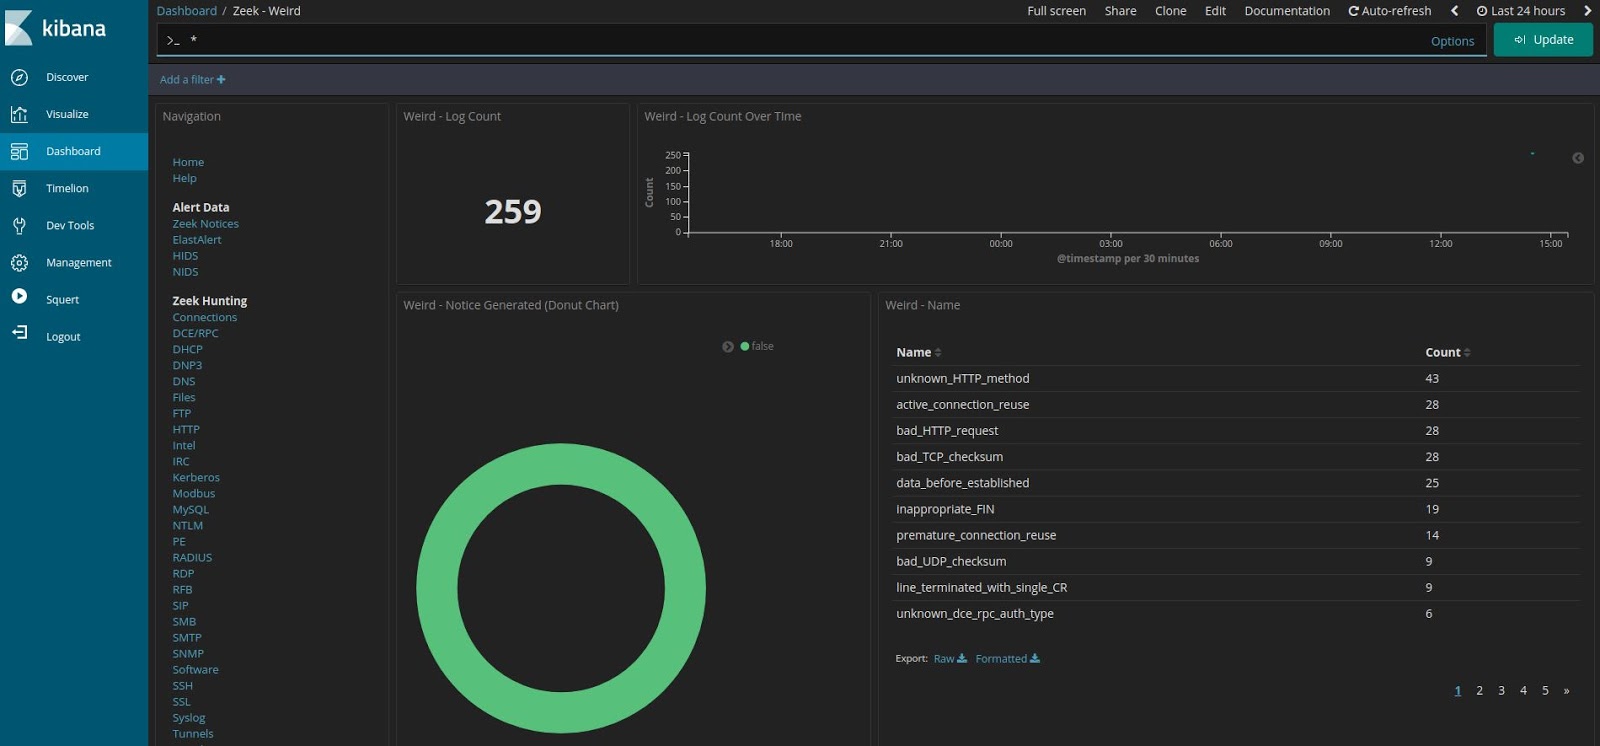The width and height of the screenshot is (1600, 746).
Task: Click the 259 log count metric
Action: point(513,211)
